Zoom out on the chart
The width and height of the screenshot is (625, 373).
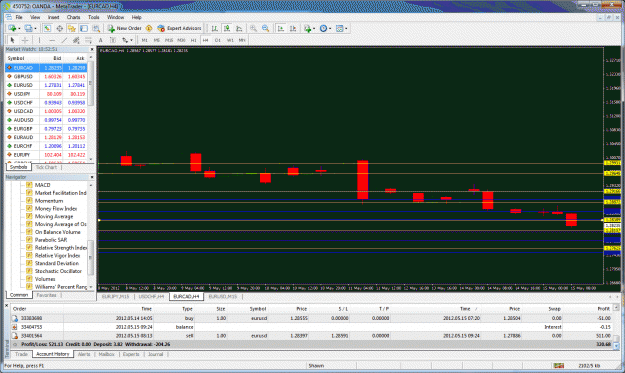click(x=265, y=28)
